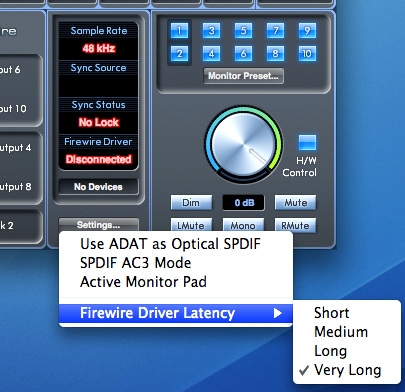Select monitor preset button 4
The width and height of the screenshot is (405, 392).
[x=211, y=54]
